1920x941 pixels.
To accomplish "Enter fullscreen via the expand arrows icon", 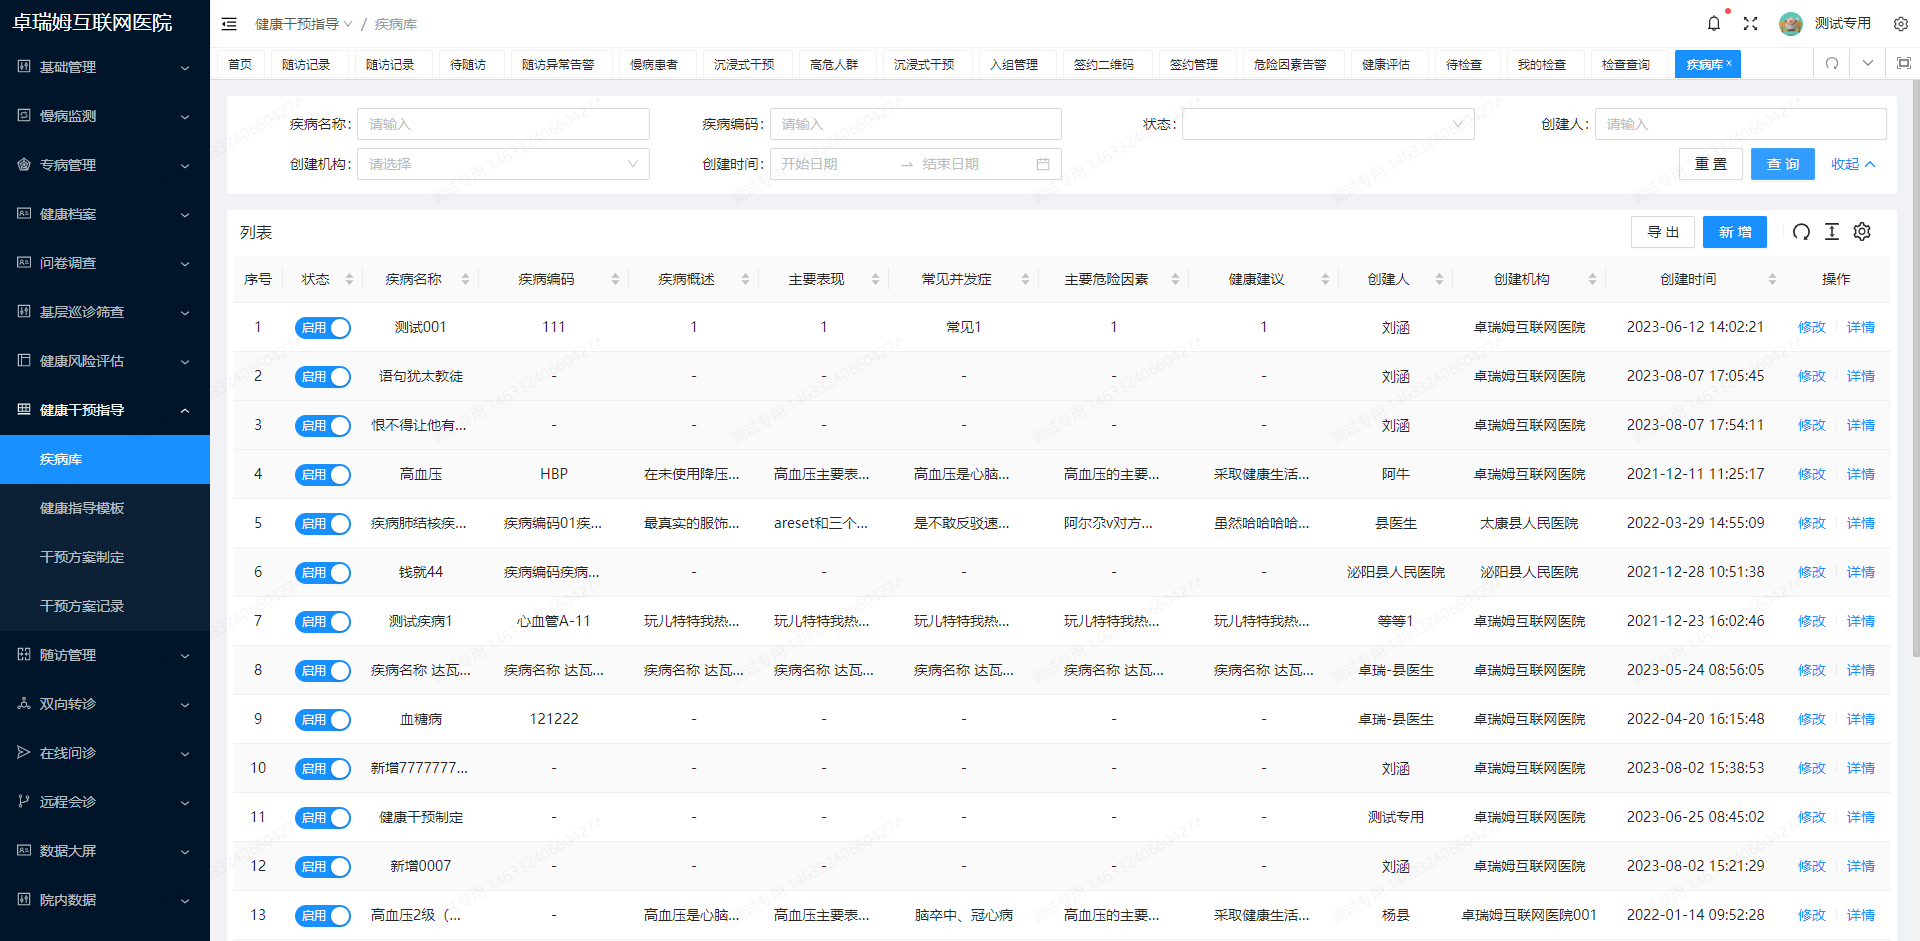I will pyautogui.click(x=1751, y=23).
